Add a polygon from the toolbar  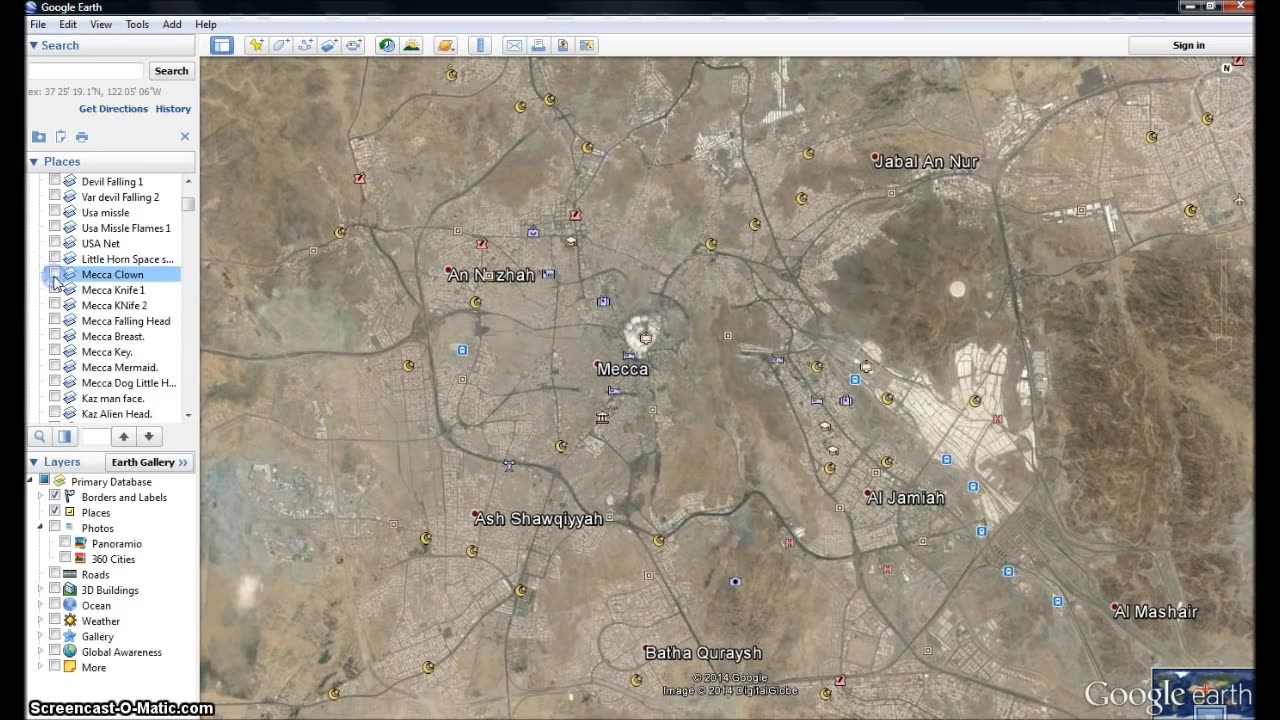(281, 45)
